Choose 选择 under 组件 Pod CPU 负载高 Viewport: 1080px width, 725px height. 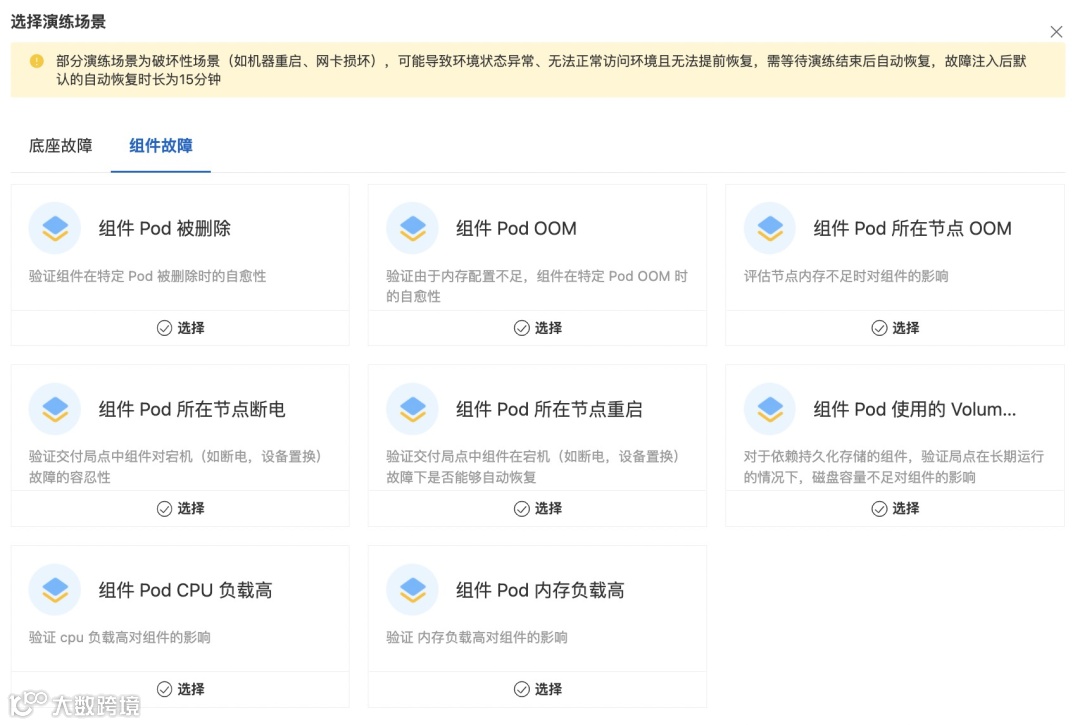coord(180,689)
